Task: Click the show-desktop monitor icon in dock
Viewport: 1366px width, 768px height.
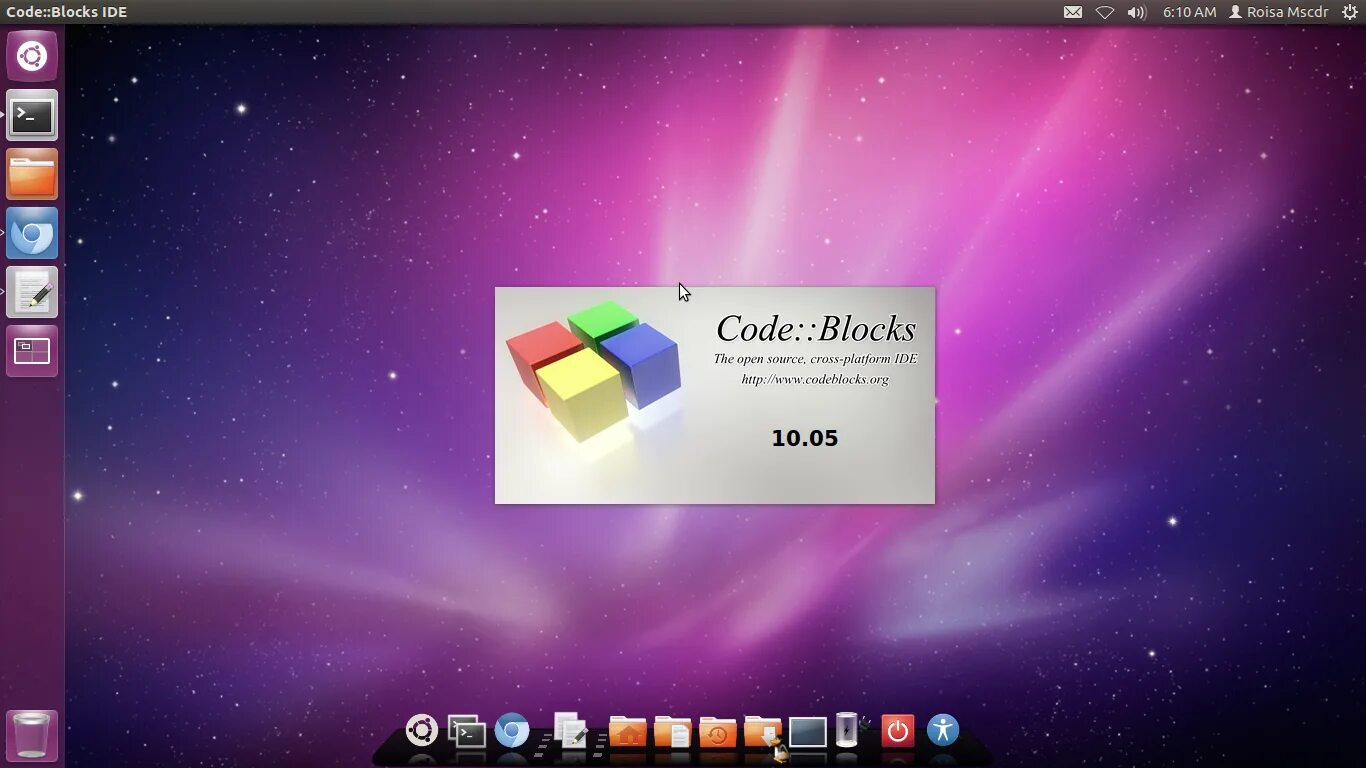Action: point(808,732)
